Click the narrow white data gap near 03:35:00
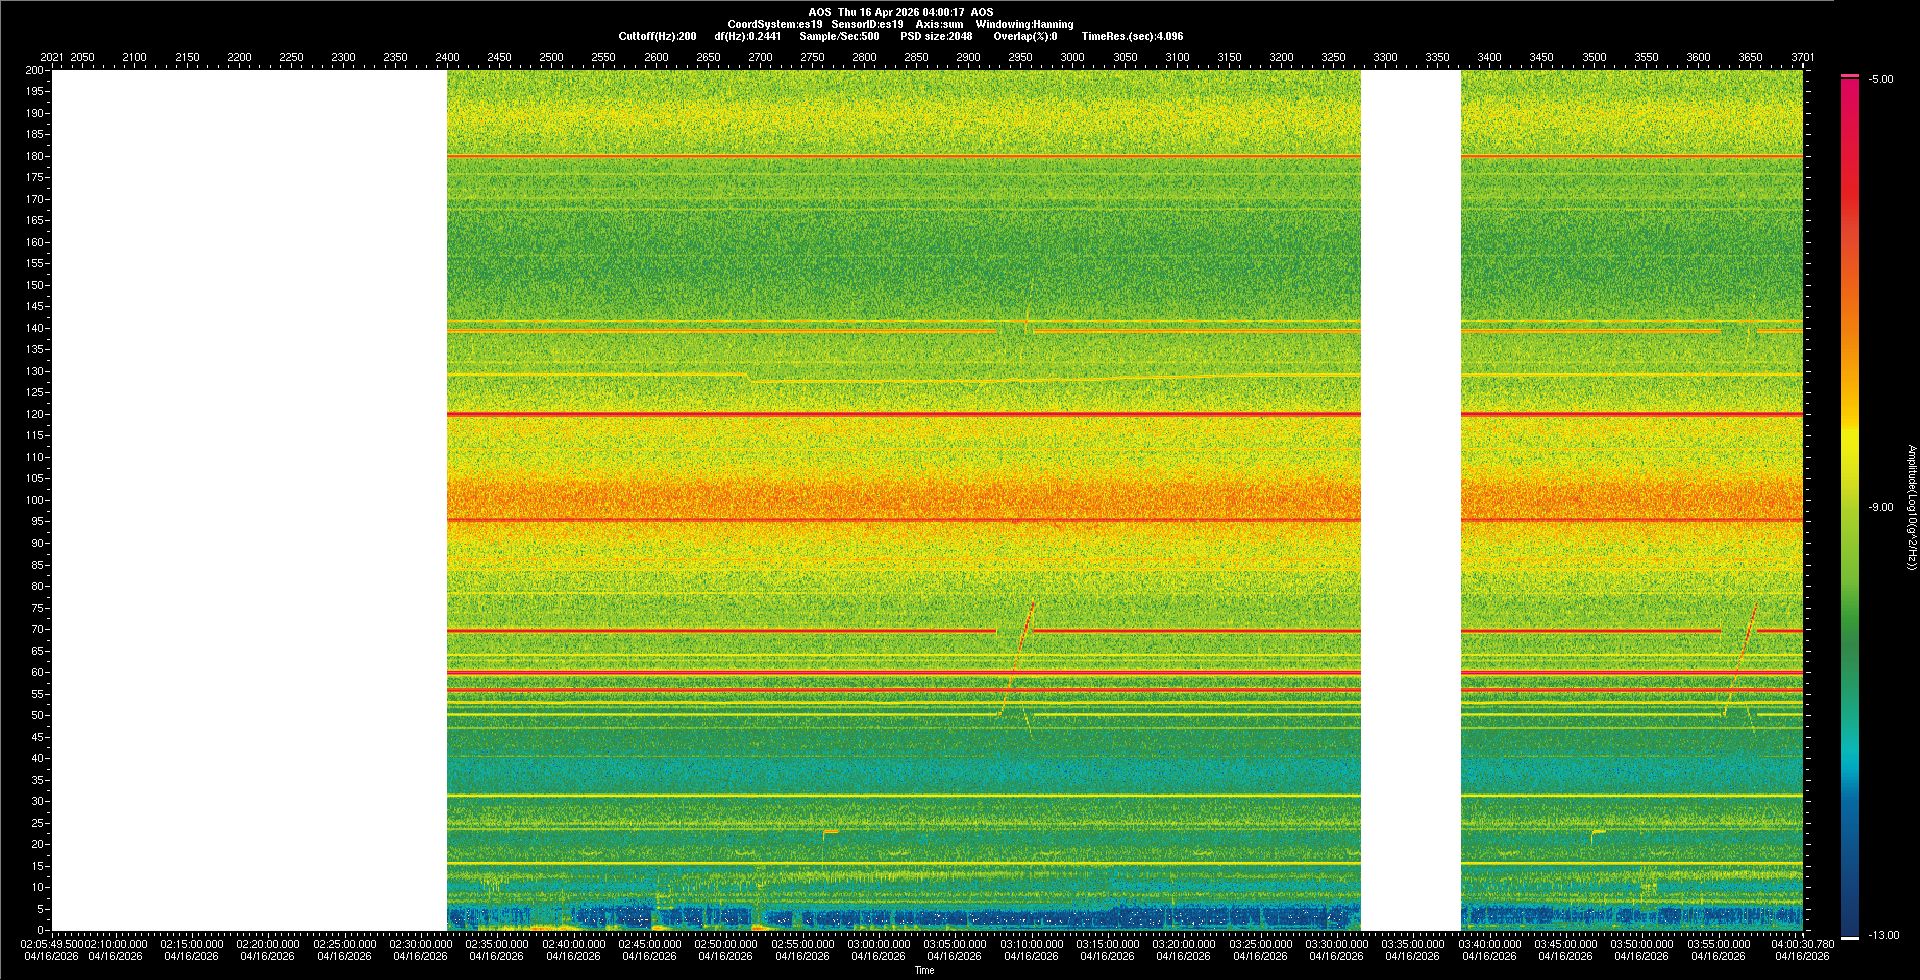This screenshot has width=1920, height=980. point(1410,500)
